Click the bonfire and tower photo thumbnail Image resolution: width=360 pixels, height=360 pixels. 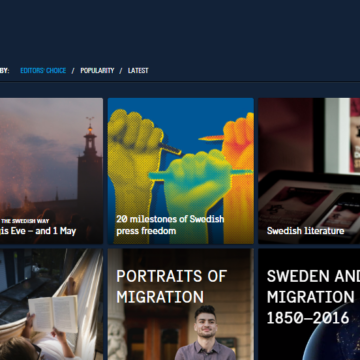click(51, 171)
